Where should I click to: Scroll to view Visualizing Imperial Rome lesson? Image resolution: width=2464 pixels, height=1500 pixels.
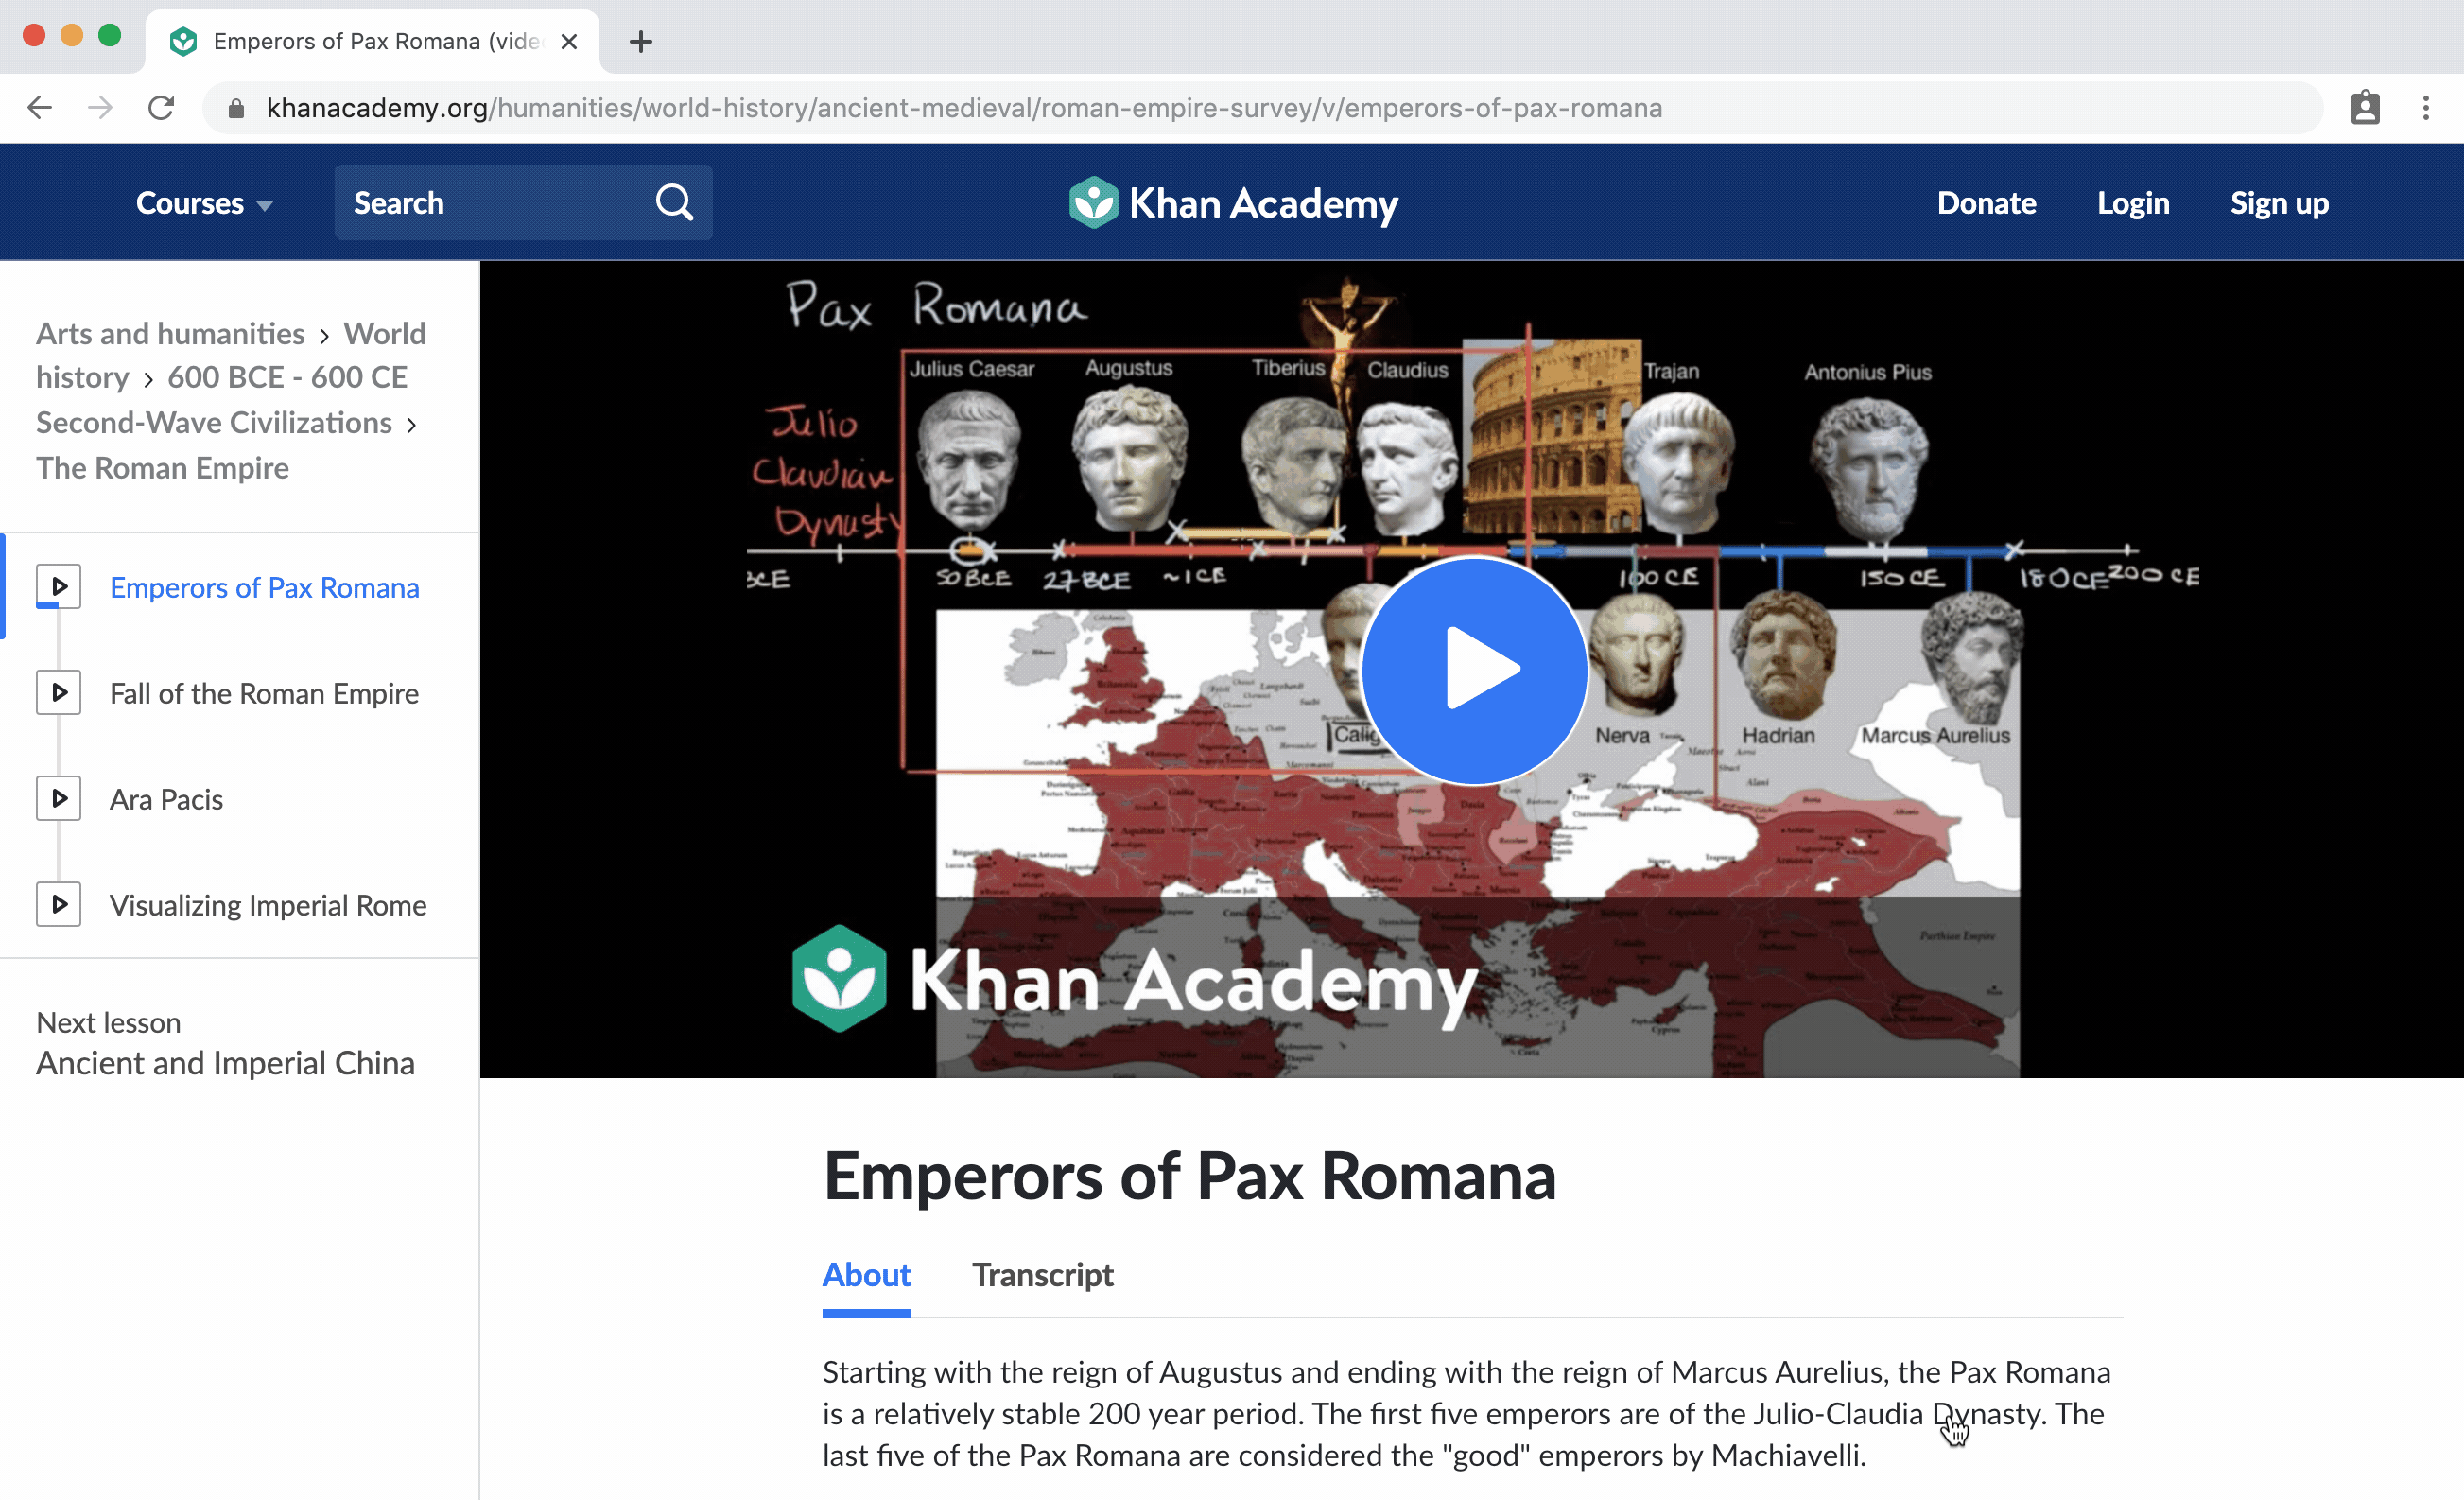[269, 905]
